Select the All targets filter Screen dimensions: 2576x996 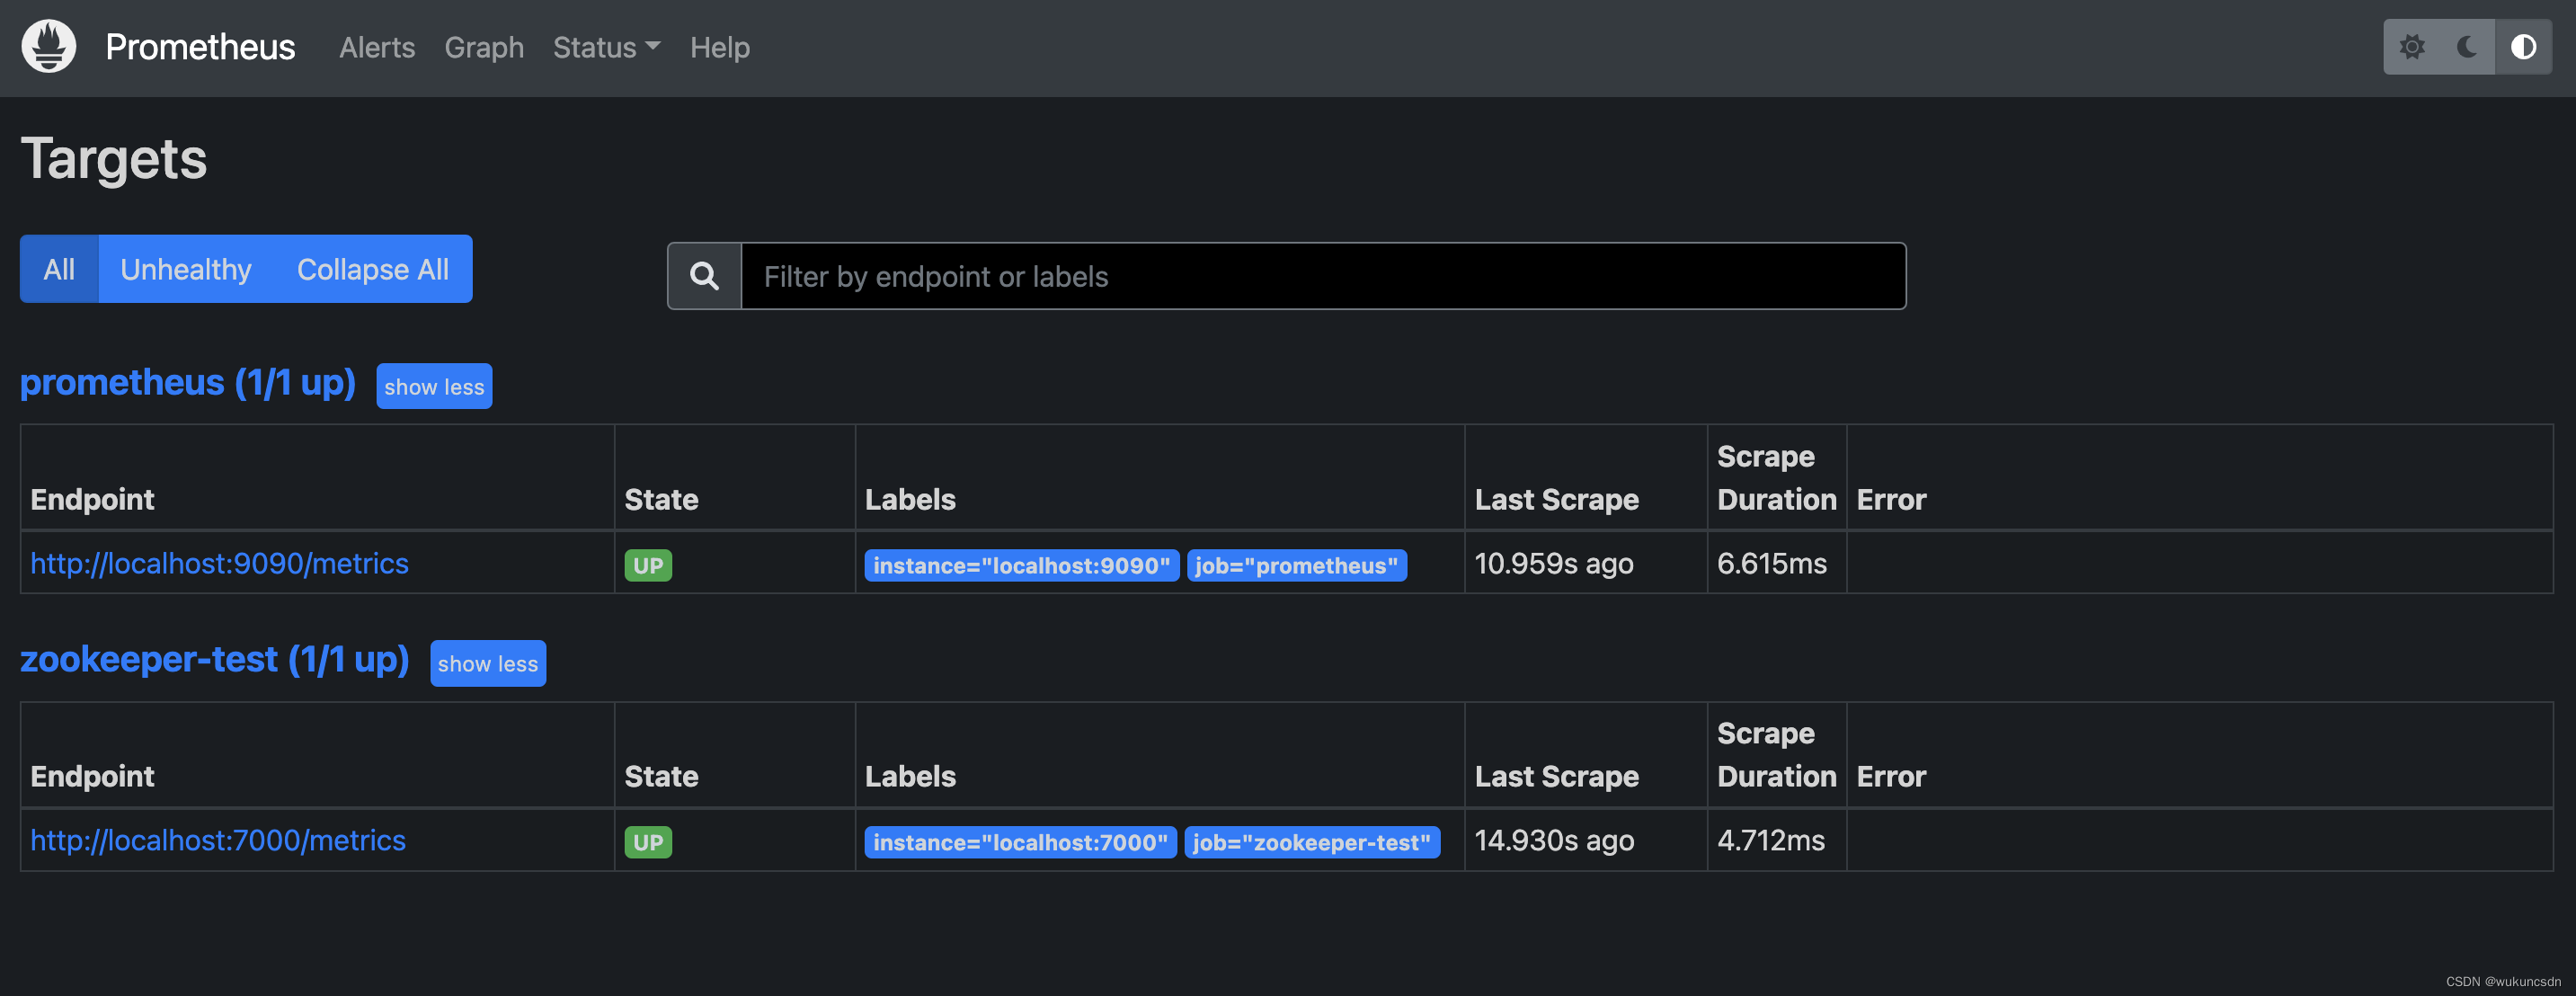click(59, 268)
